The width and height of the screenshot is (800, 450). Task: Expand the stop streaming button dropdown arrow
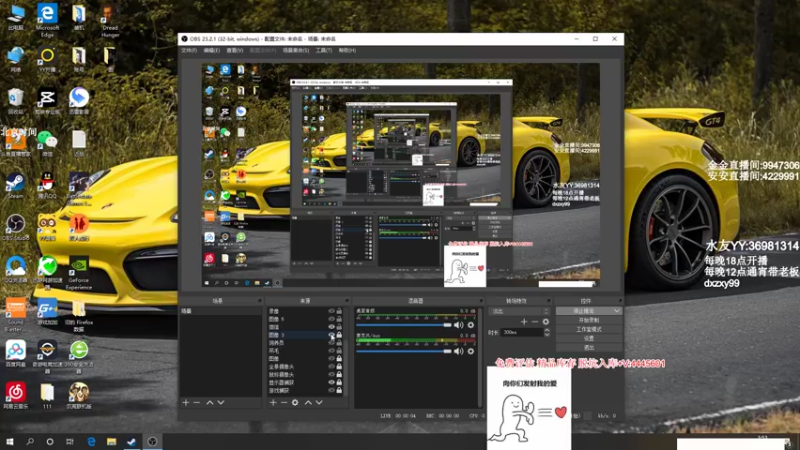point(617,311)
